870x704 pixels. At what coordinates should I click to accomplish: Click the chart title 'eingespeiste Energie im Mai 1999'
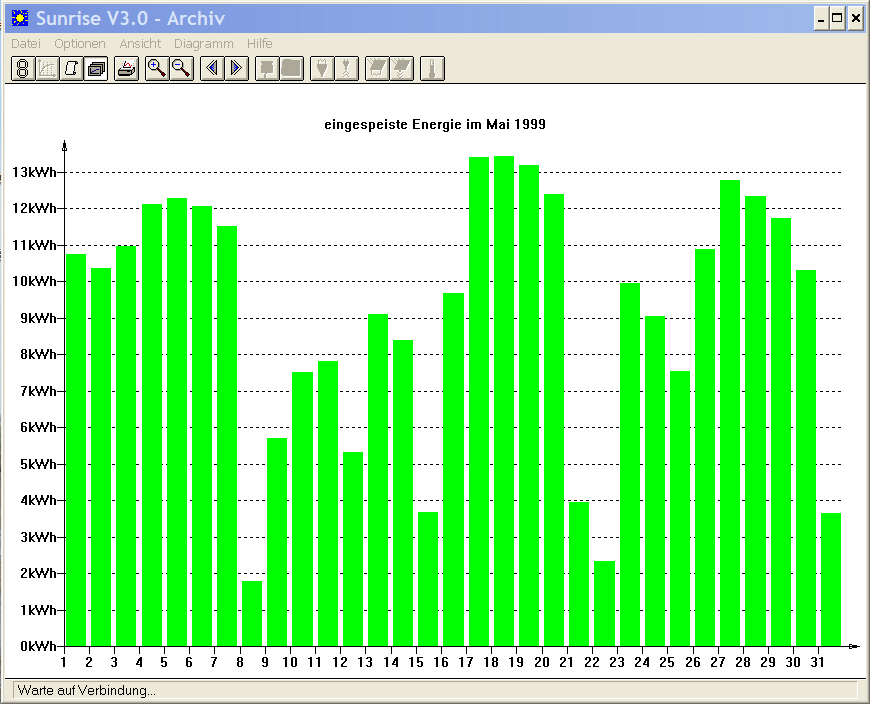tap(434, 124)
